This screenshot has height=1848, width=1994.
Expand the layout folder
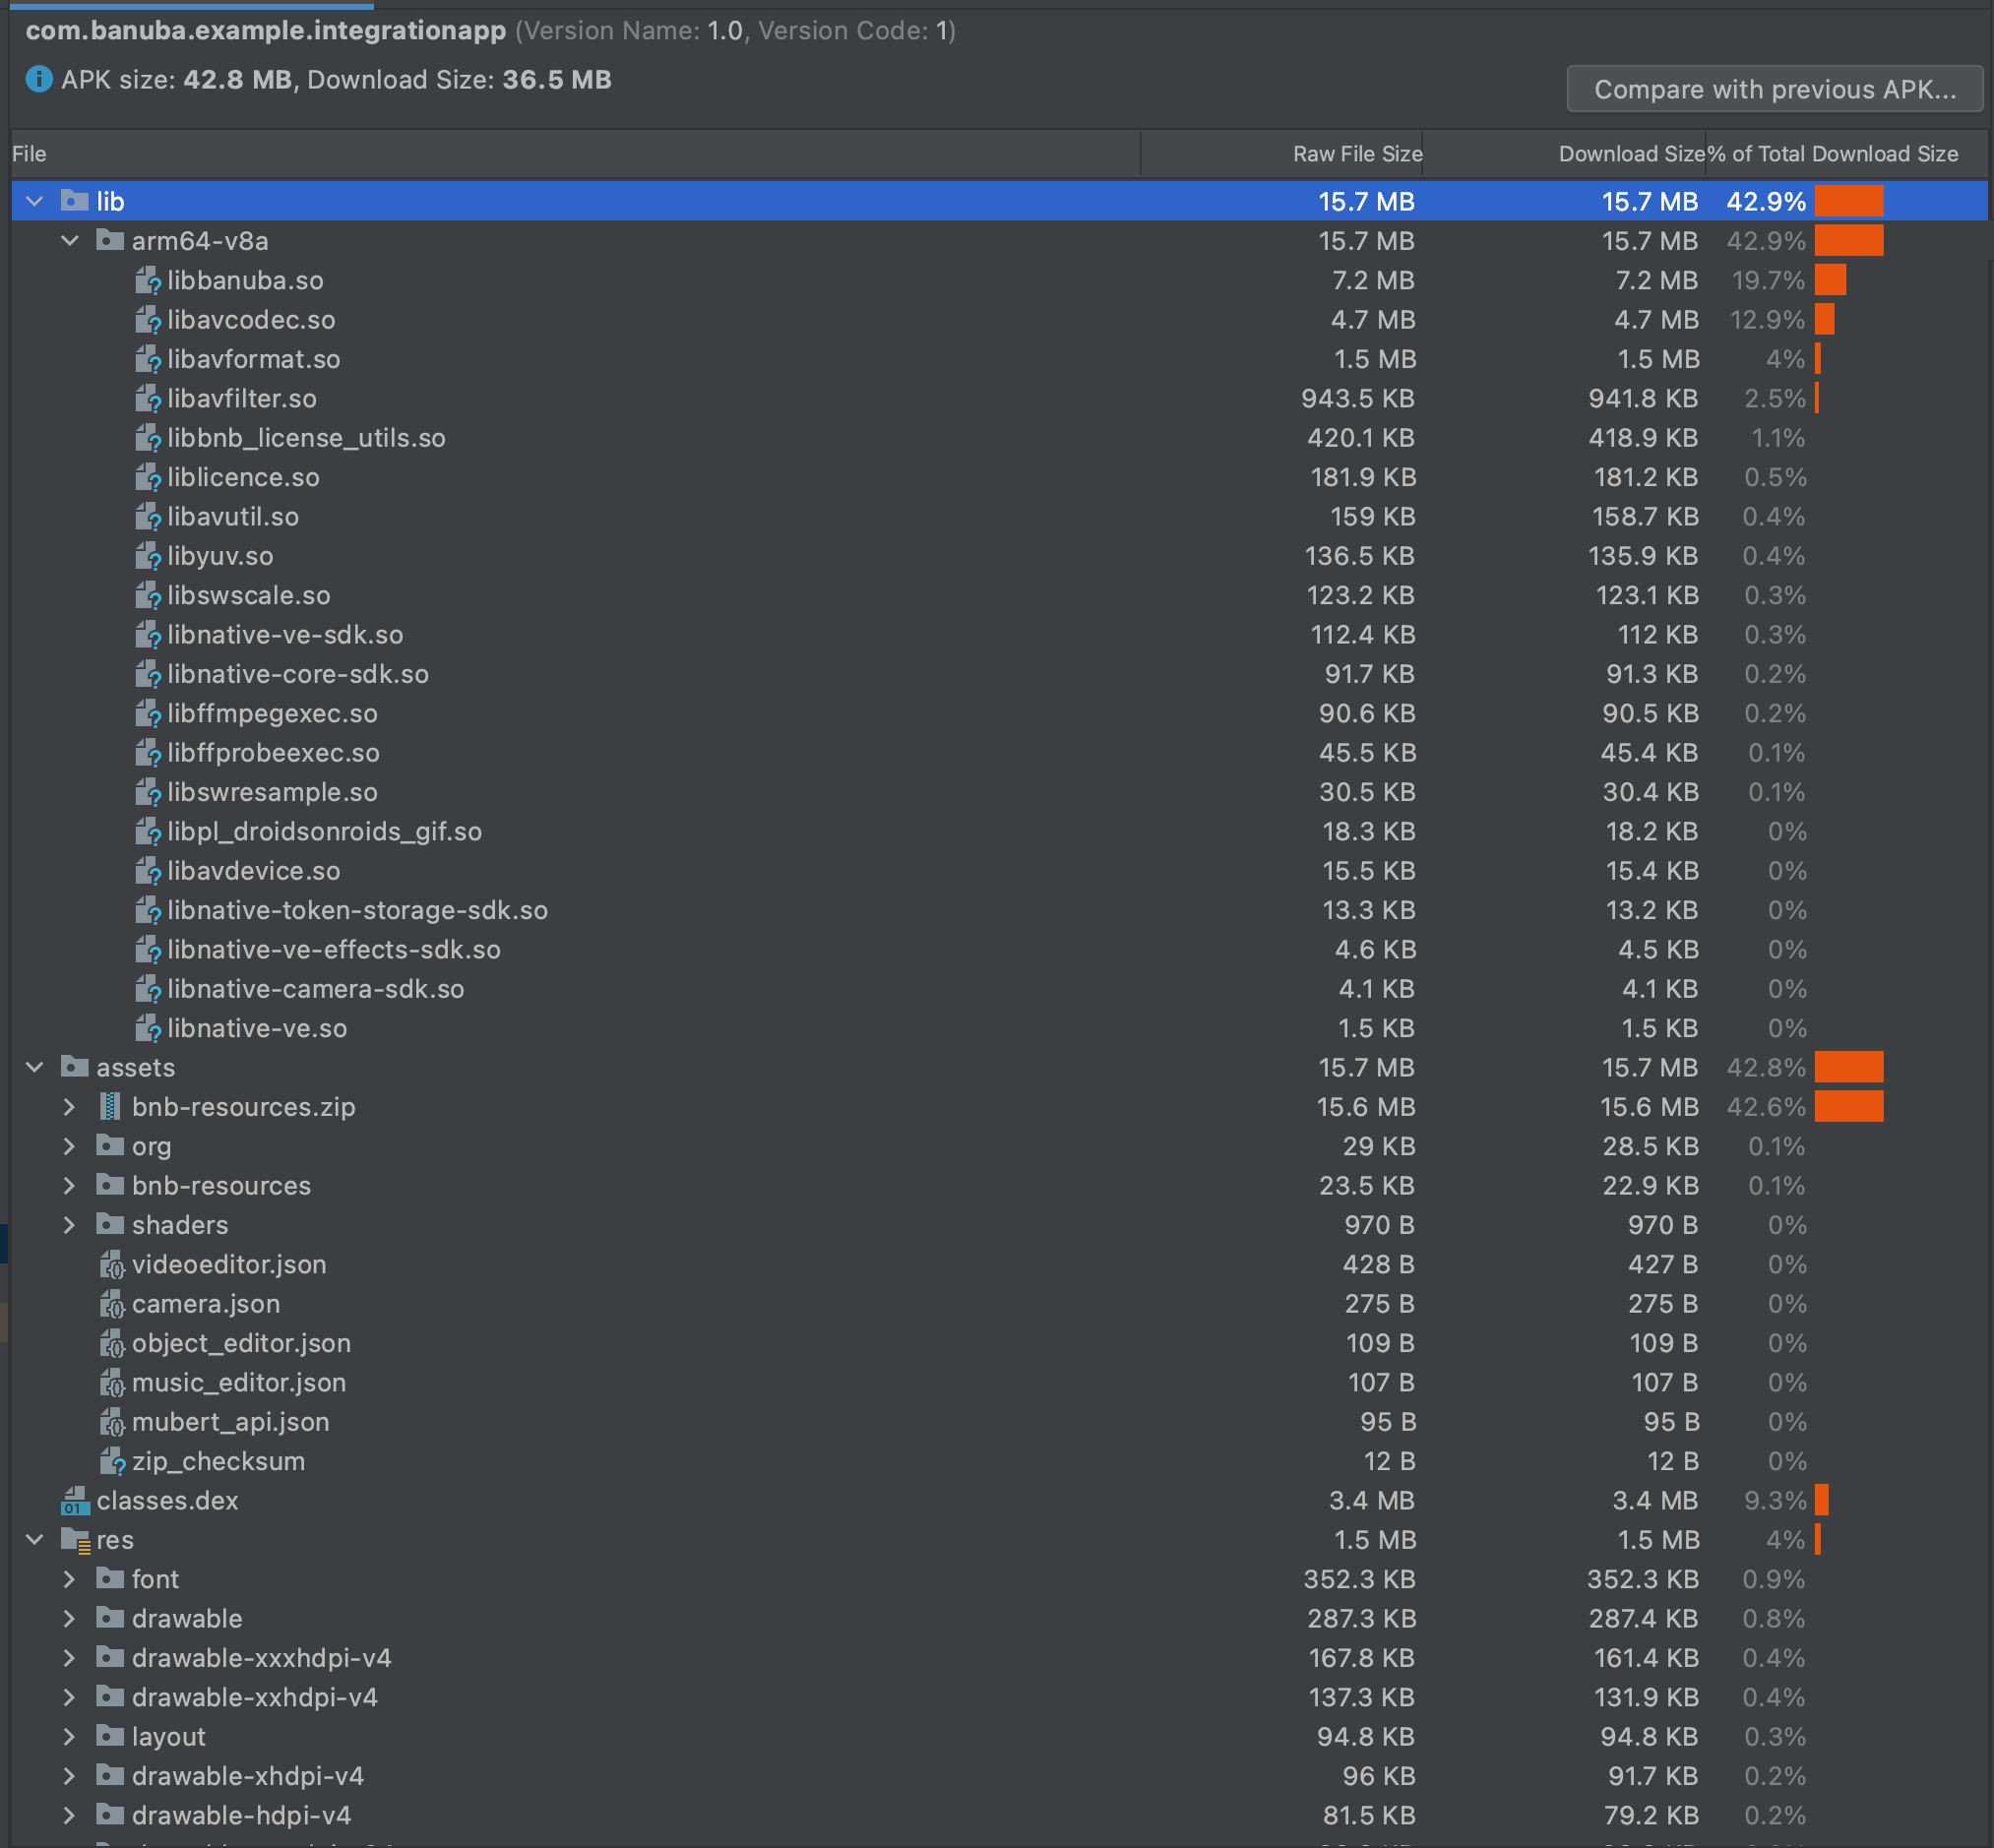pos(70,1737)
